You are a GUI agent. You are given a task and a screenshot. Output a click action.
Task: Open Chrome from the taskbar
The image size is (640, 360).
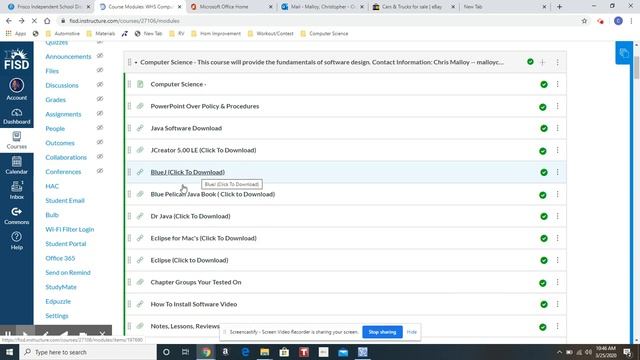[x=206, y=352]
